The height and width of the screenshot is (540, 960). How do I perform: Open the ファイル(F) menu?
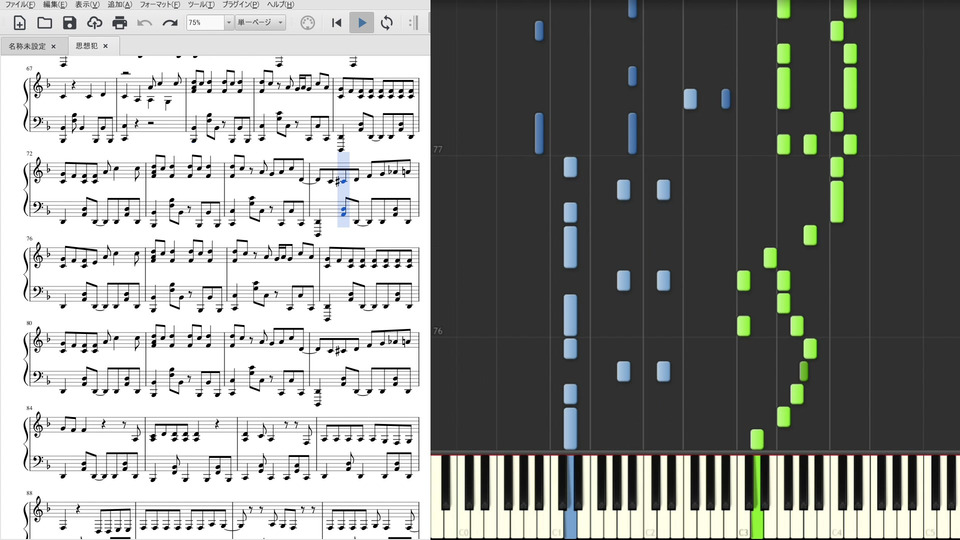[x=20, y=4]
